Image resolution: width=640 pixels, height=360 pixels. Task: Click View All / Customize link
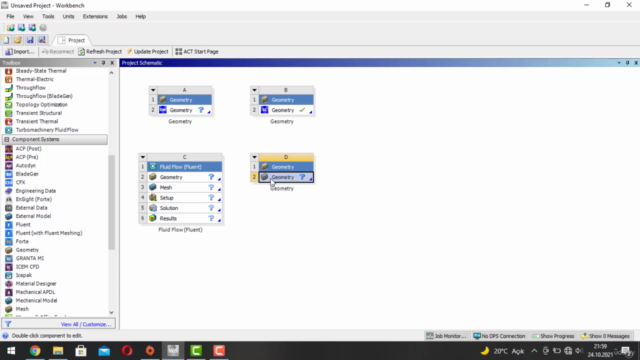[x=86, y=324]
